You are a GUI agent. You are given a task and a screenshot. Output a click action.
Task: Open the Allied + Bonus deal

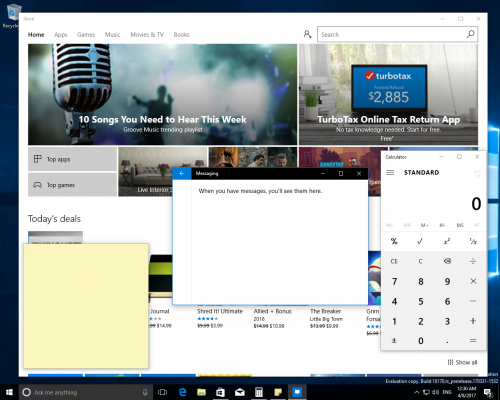click(x=272, y=318)
